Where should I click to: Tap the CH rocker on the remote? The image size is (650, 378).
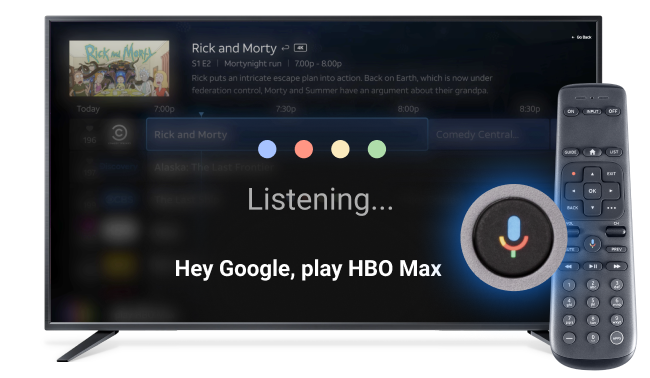pos(616,232)
